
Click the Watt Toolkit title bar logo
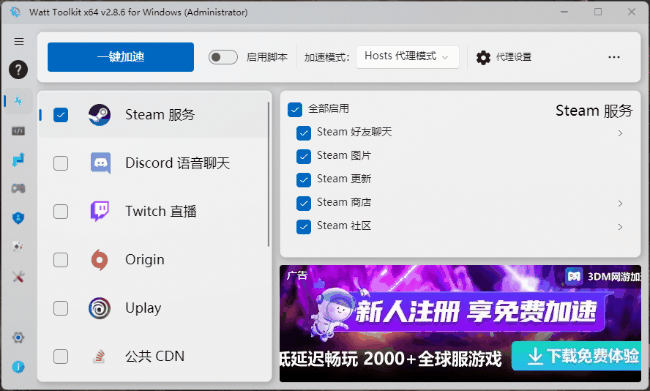(x=15, y=12)
